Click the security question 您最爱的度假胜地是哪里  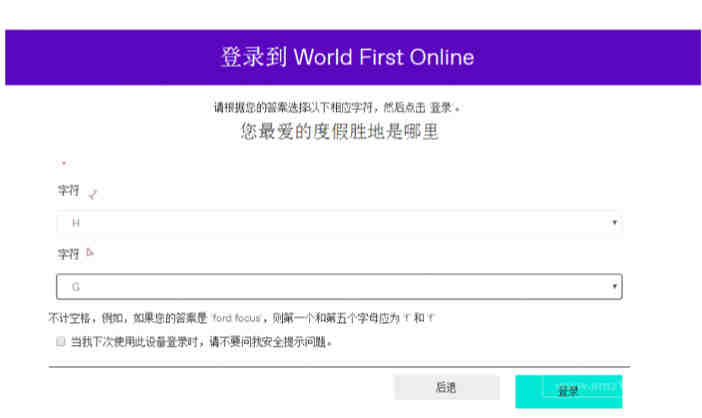pyautogui.click(x=339, y=132)
